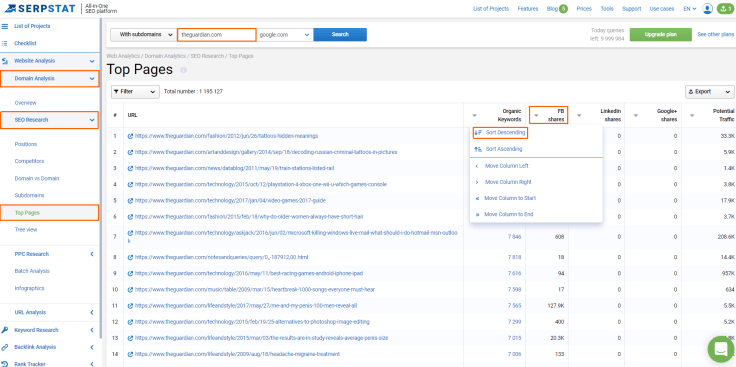Open the Overview sidebar item

point(25,103)
